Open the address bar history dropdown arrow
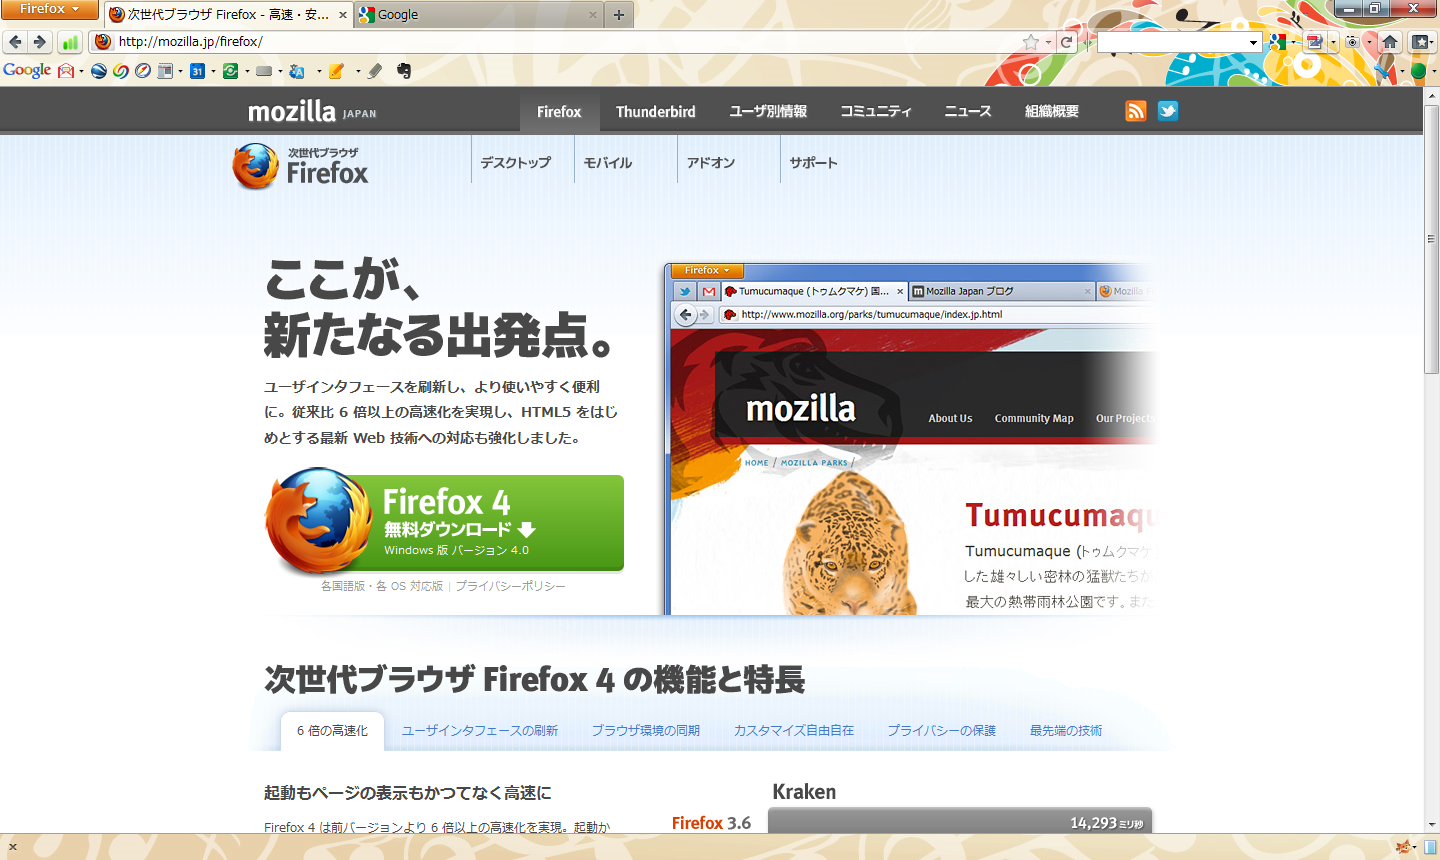Image resolution: width=1440 pixels, height=860 pixels. tap(1048, 42)
